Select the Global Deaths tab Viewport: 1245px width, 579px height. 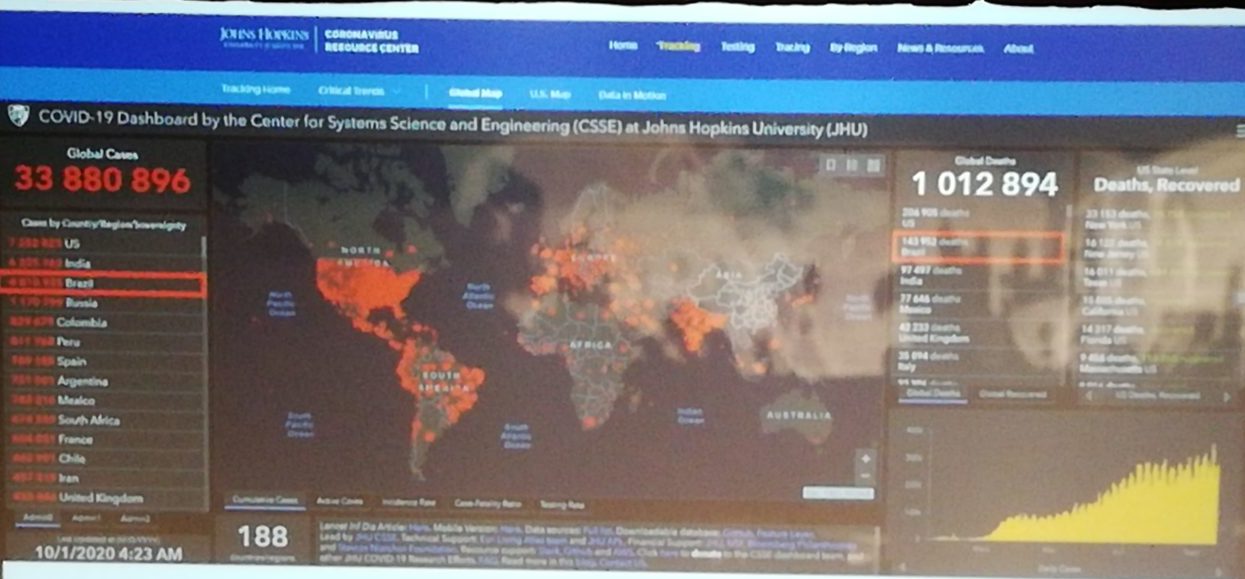click(931, 394)
